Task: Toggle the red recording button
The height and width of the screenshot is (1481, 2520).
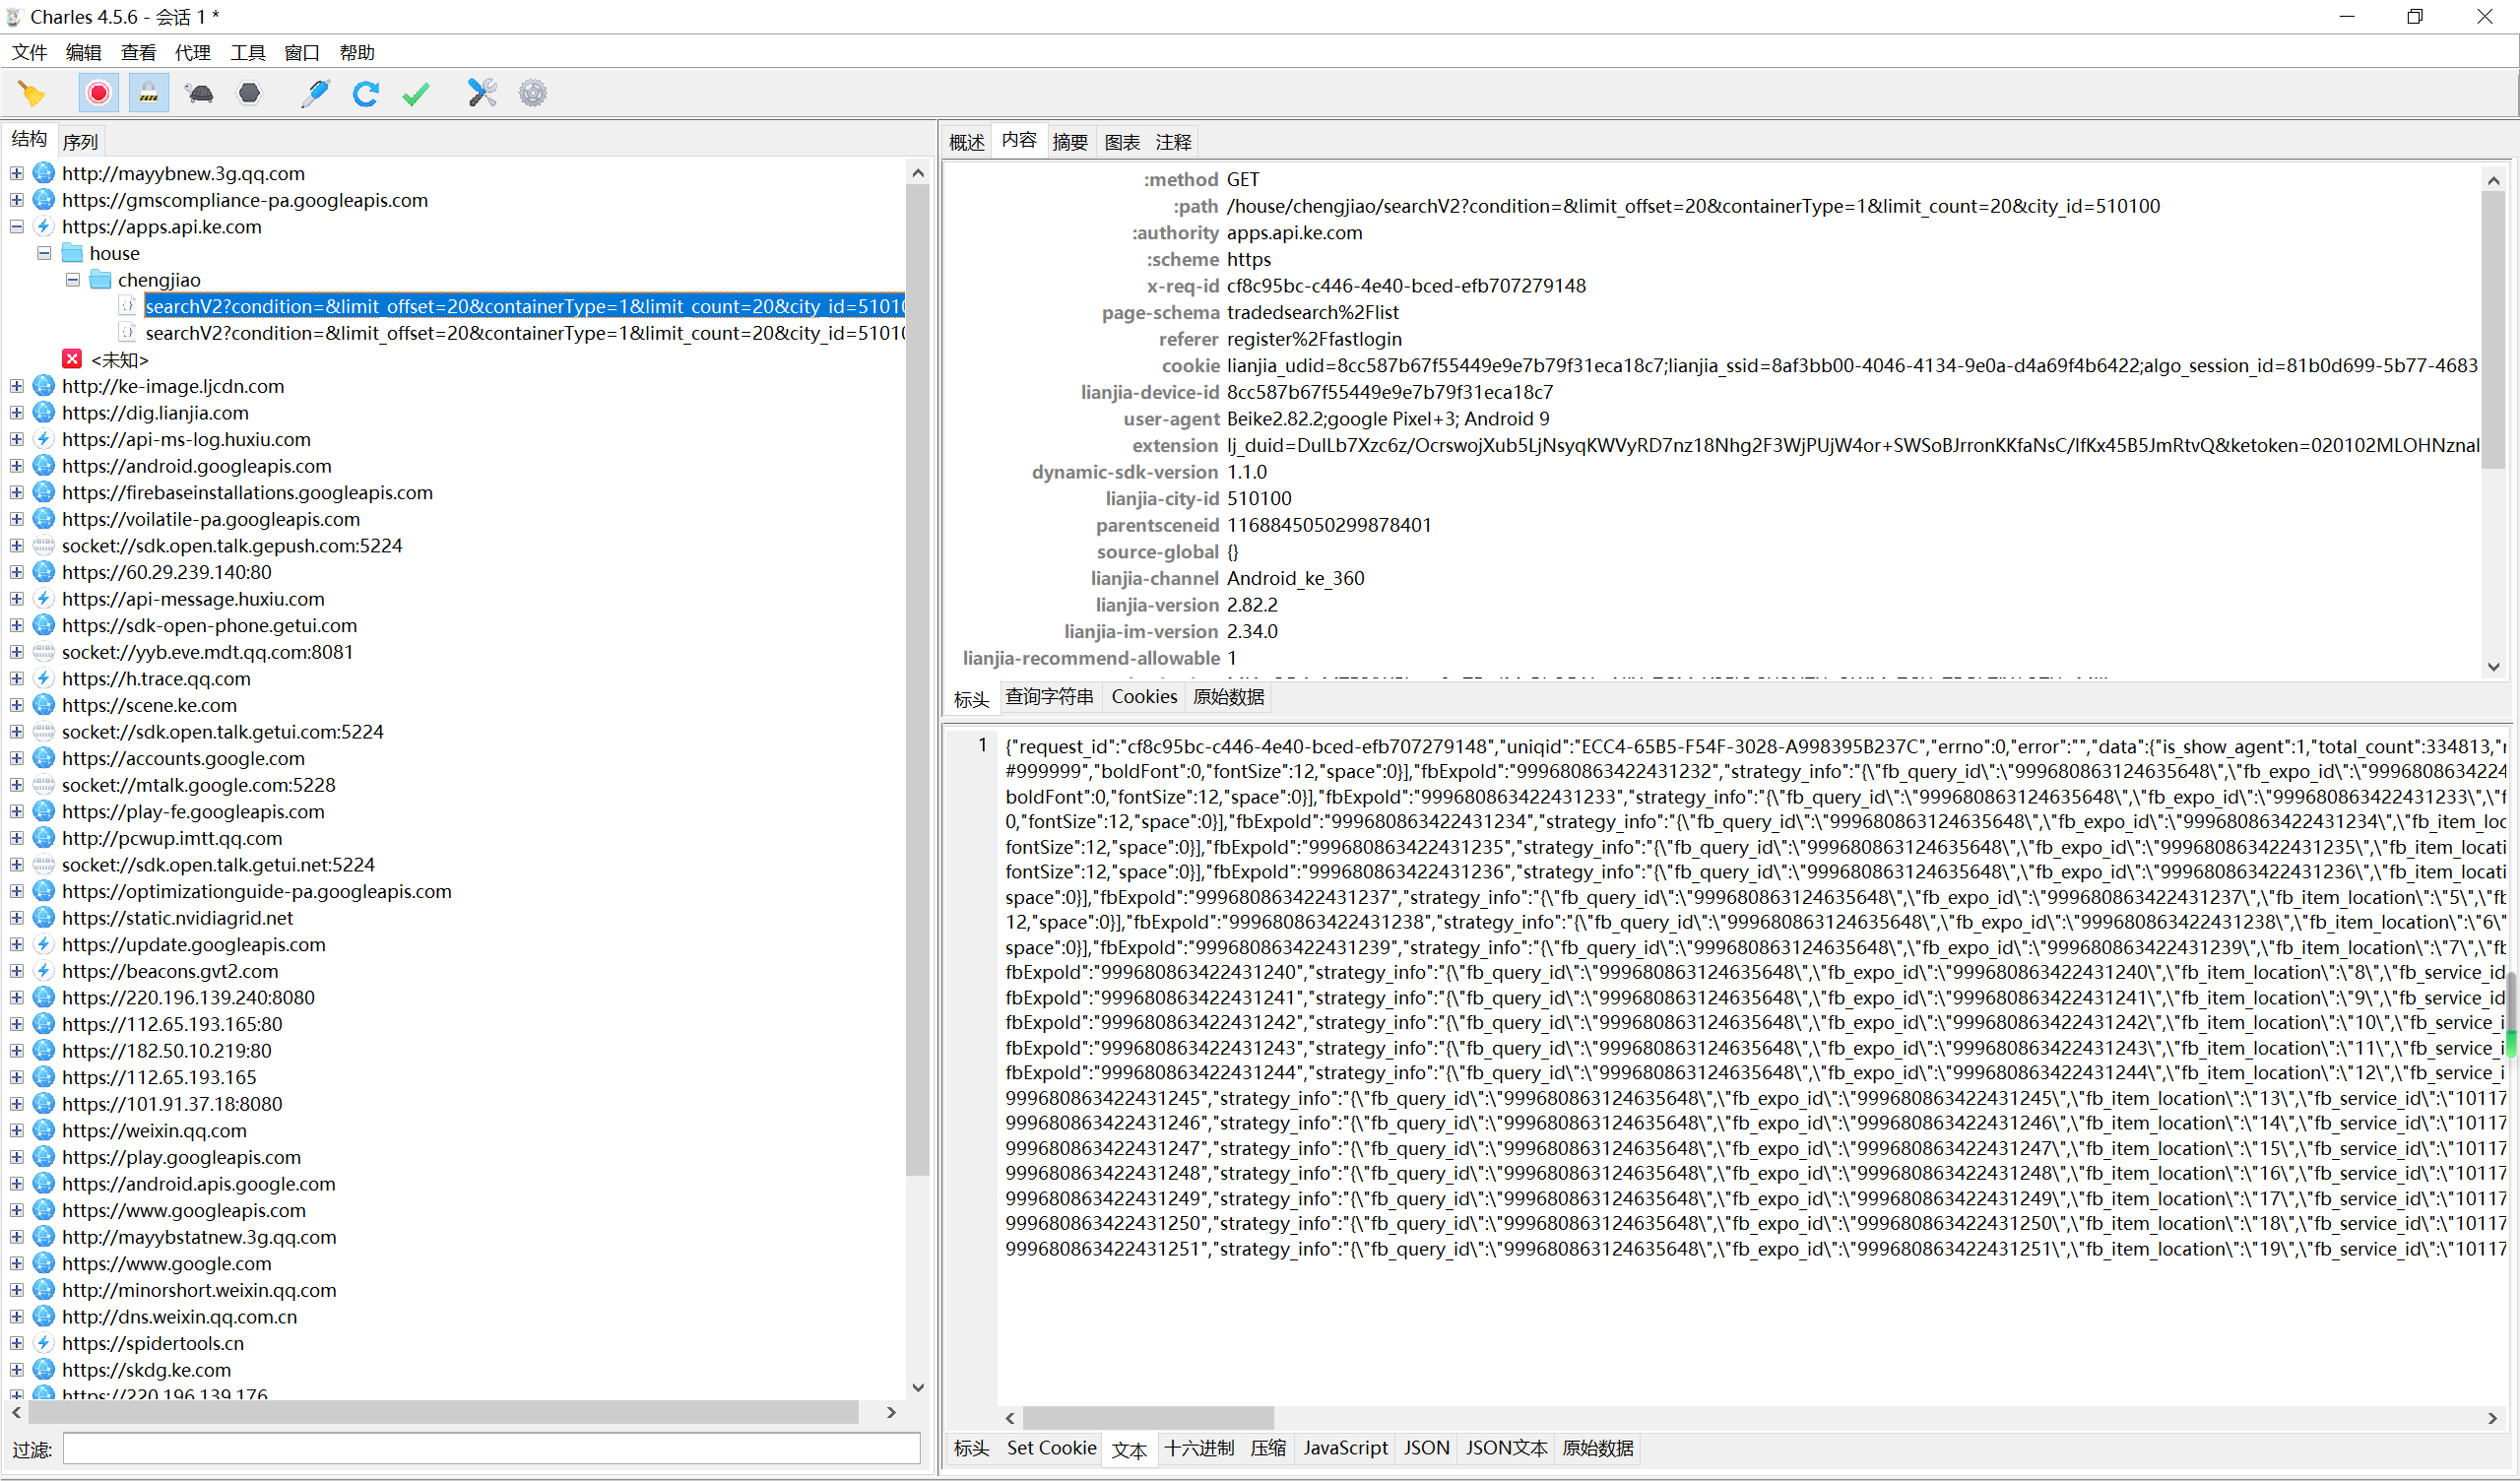Action: [x=98, y=93]
